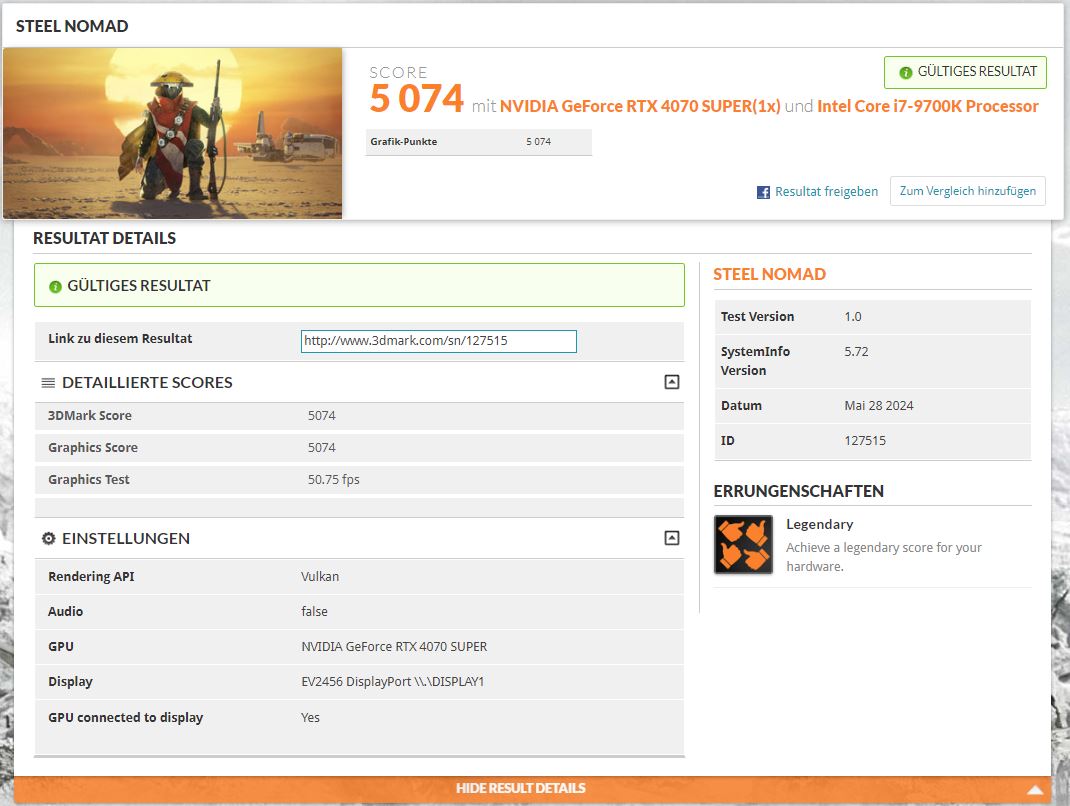Click the Datum value Mai 28 2024
1070x806 pixels.
point(879,405)
